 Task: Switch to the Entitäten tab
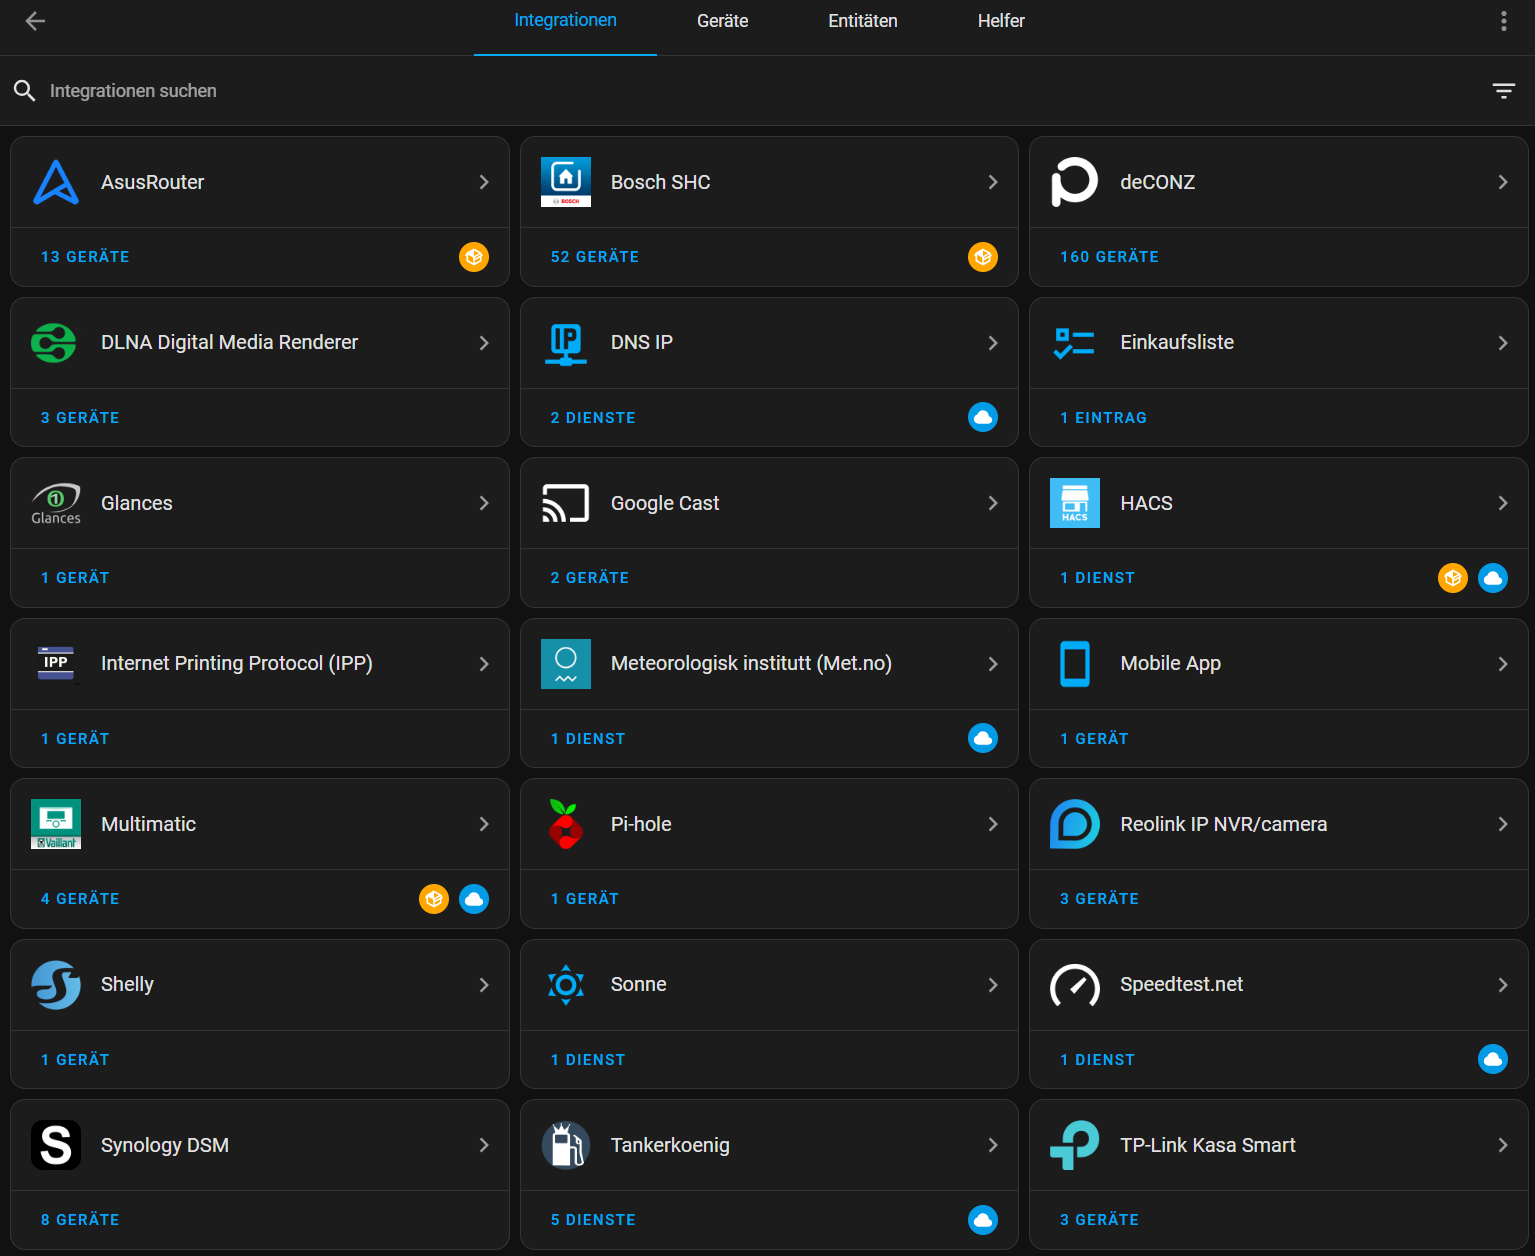pyautogui.click(x=863, y=21)
